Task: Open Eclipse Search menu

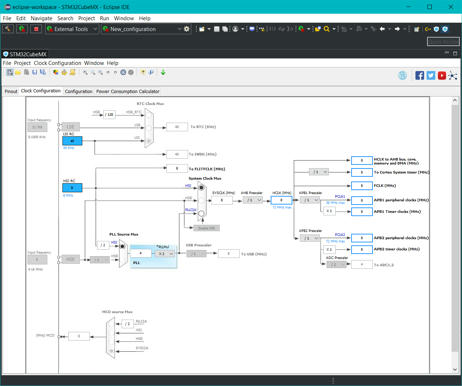Action: coord(65,18)
